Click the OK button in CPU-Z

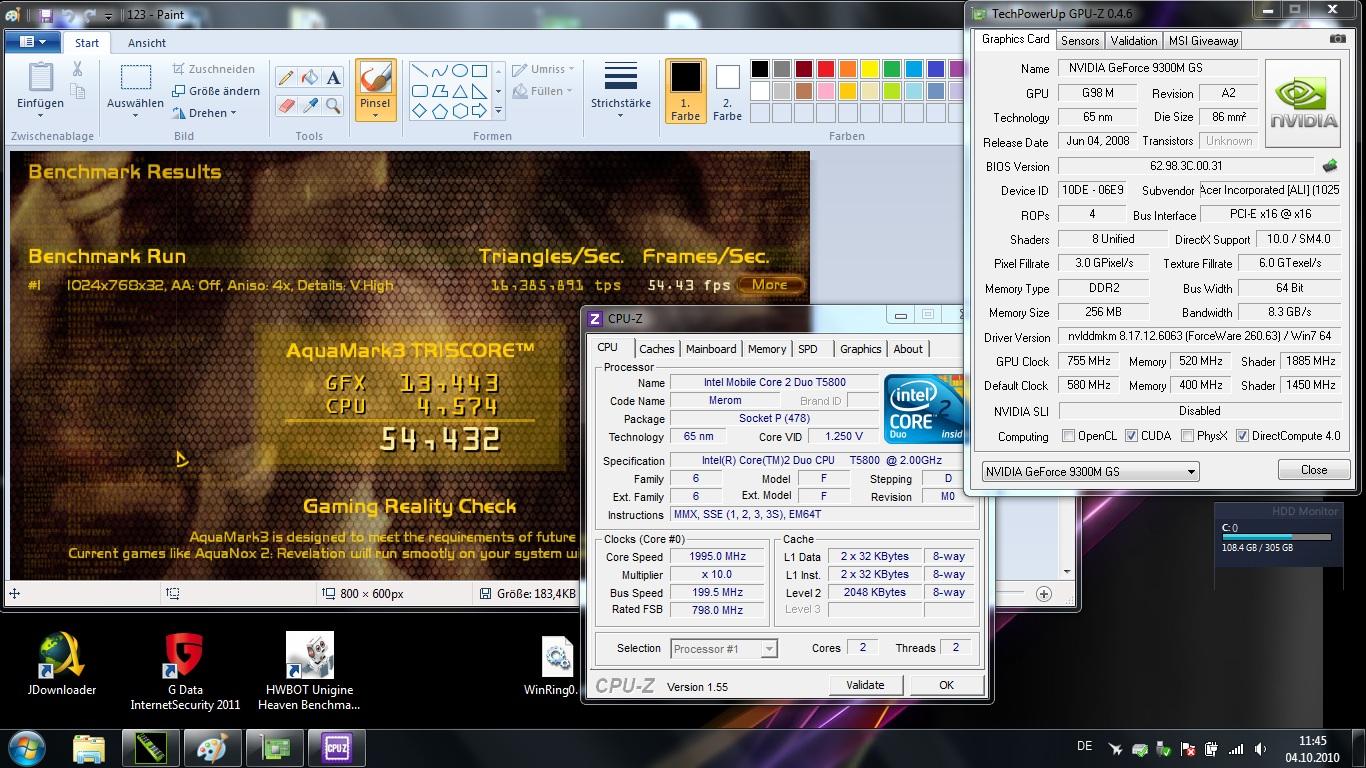click(x=946, y=685)
